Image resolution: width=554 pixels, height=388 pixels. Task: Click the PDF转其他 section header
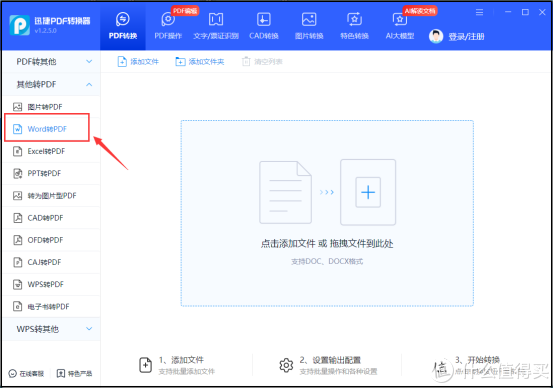point(52,62)
